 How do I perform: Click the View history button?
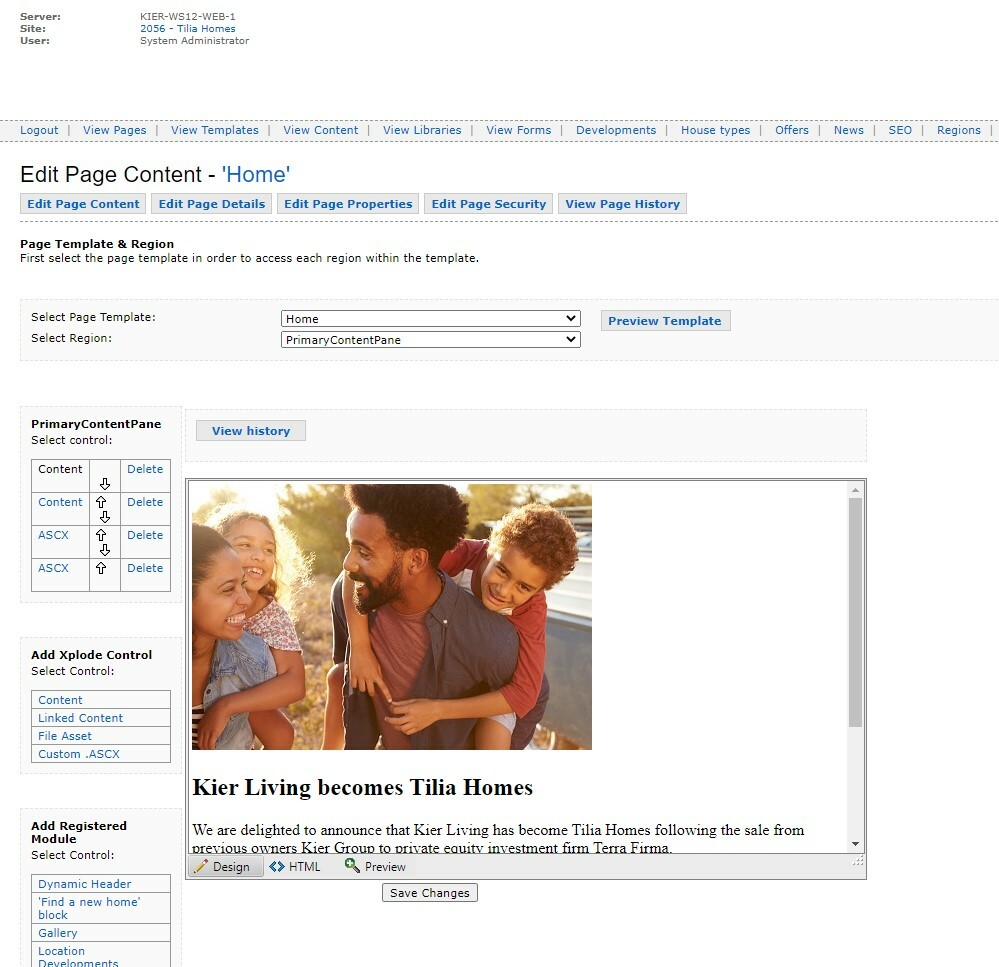(x=250, y=431)
